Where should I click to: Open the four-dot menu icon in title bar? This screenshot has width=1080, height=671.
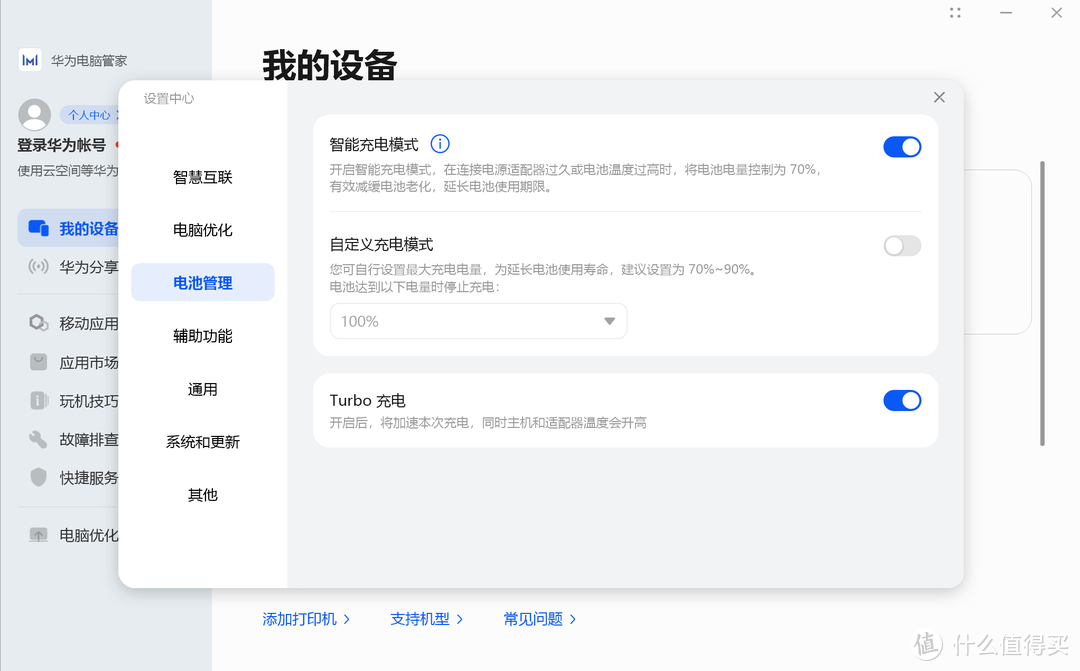(955, 13)
